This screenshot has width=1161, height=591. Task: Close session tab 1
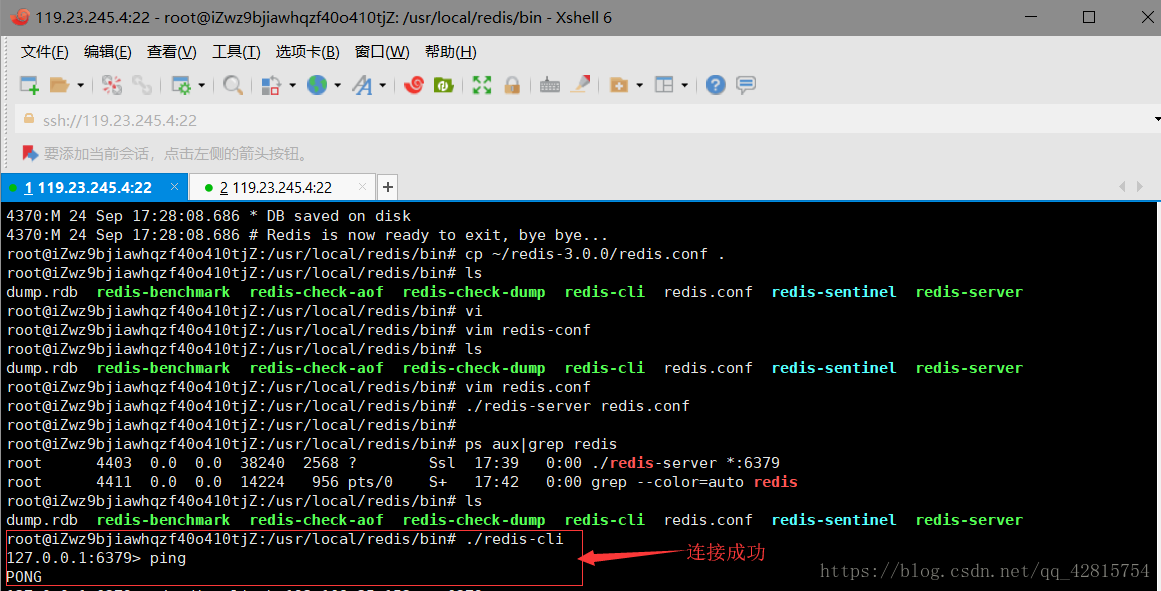174,187
